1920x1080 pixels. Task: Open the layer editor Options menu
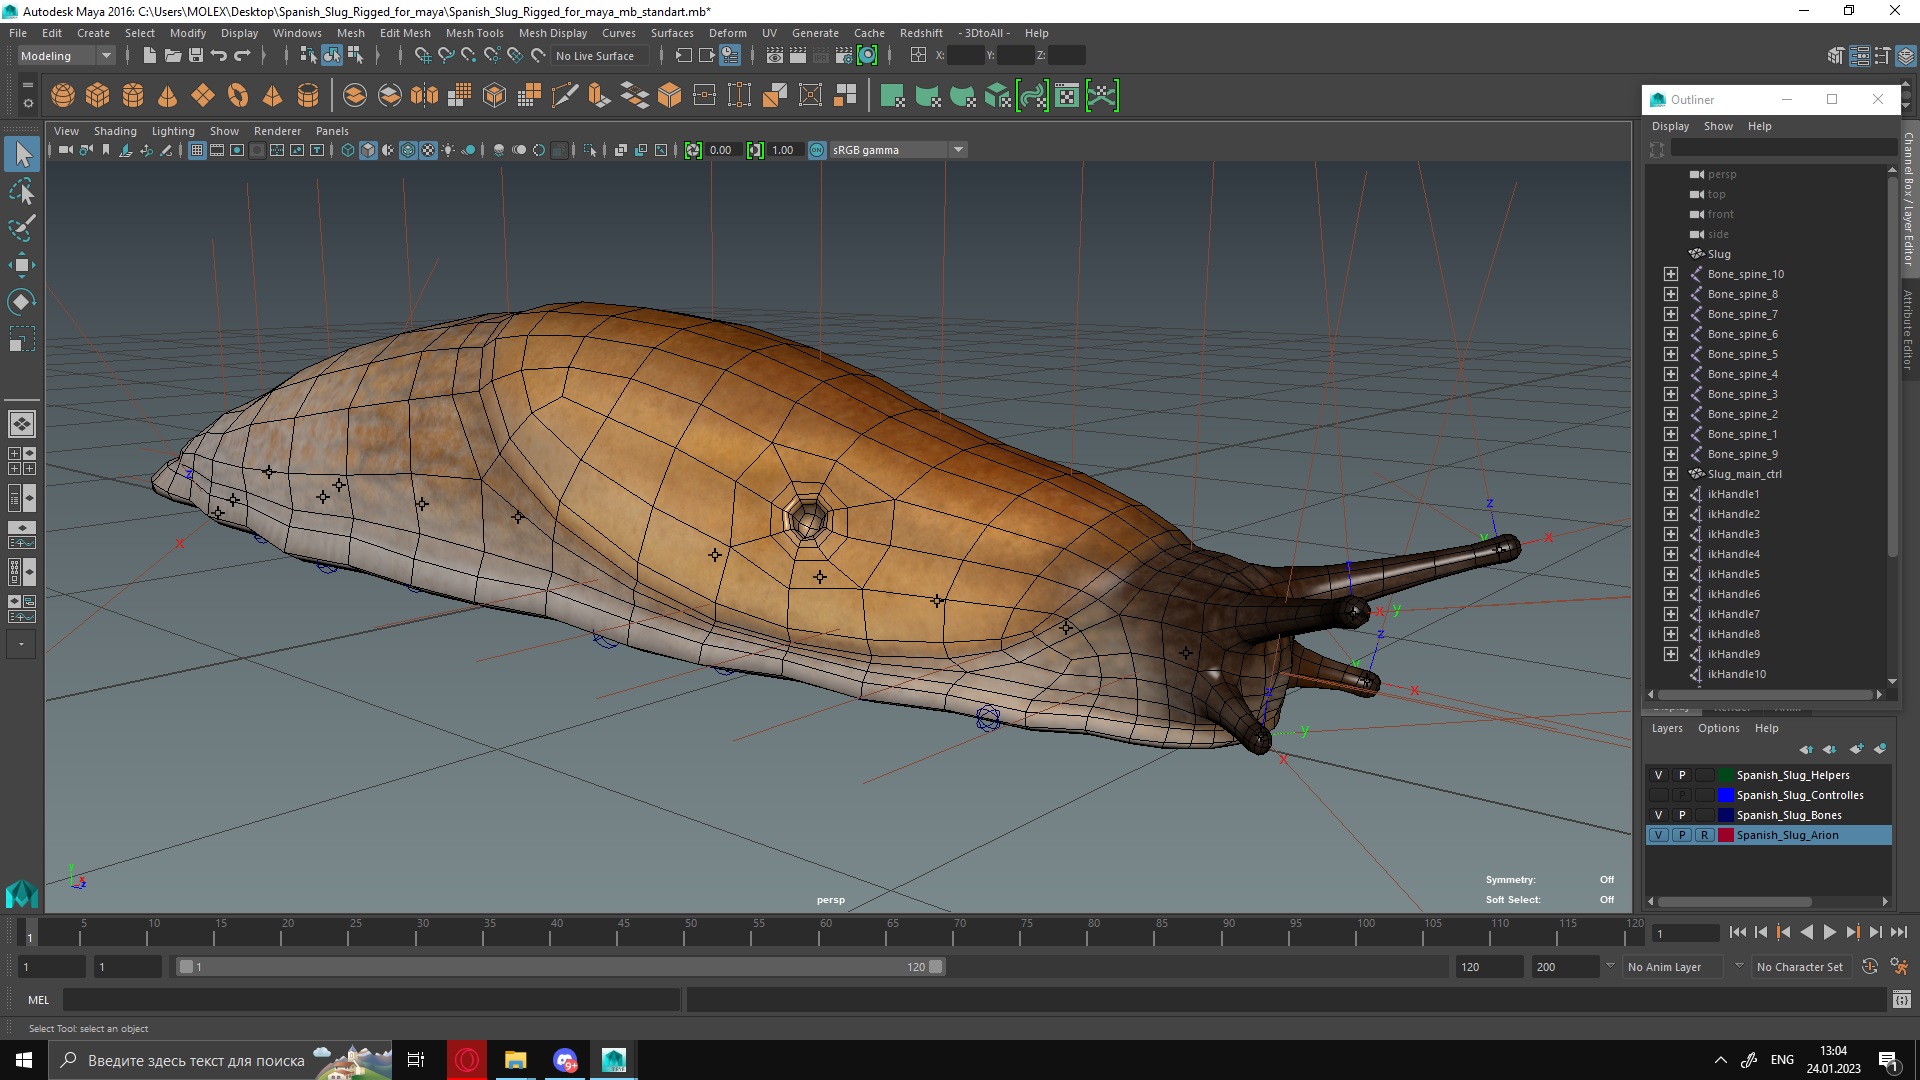[1718, 728]
